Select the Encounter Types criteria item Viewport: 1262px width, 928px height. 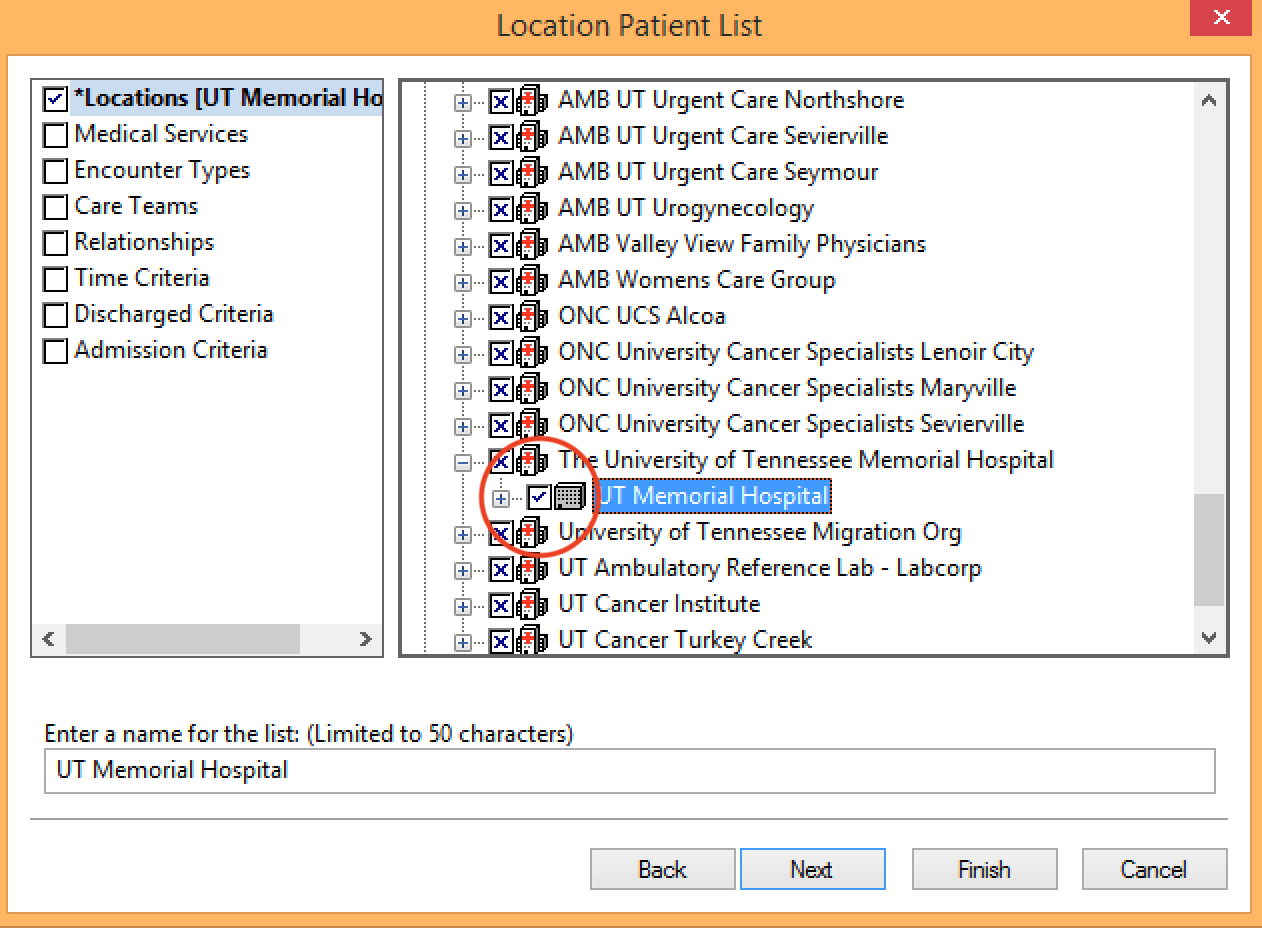pyautogui.click(x=162, y=171)
